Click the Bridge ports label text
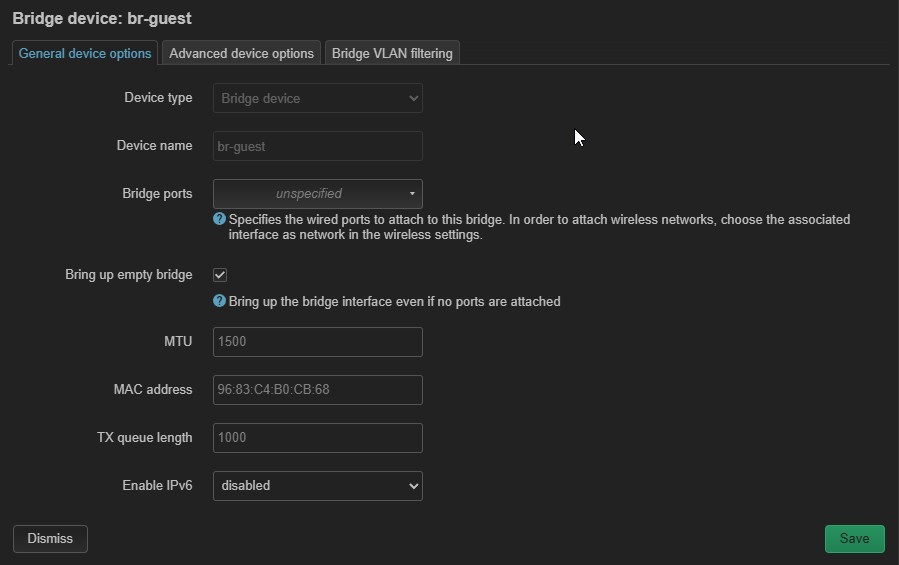This screenshot has height=565, width=899. [x=157, y=194]
